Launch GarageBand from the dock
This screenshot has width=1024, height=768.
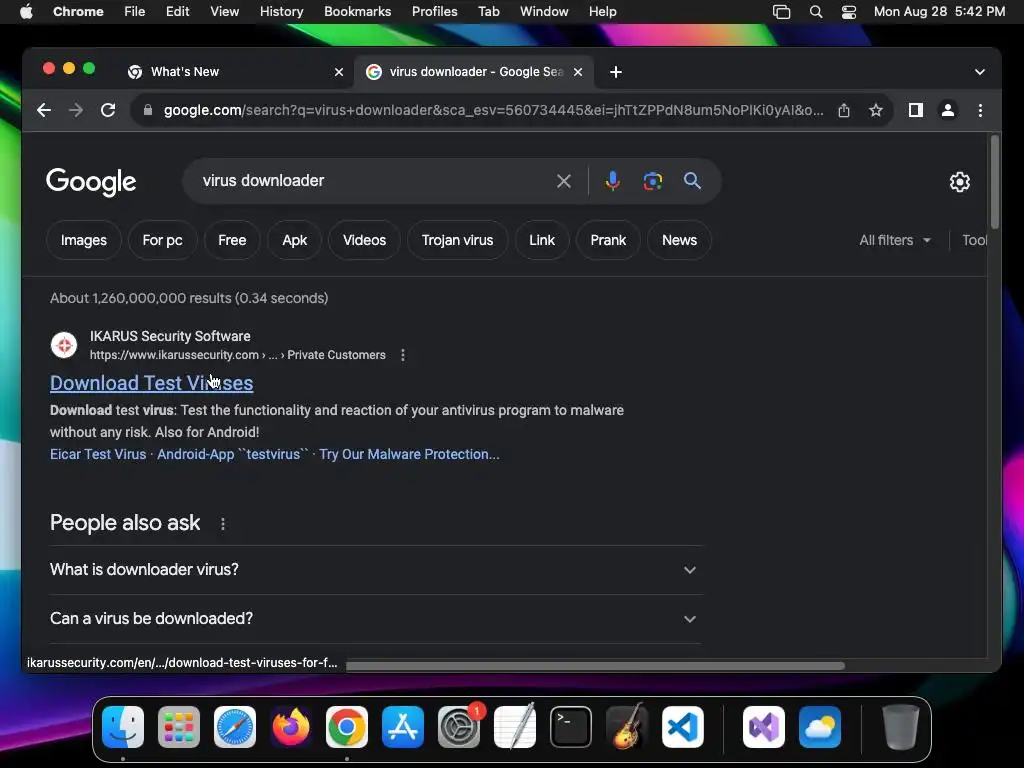pos(627,726)
